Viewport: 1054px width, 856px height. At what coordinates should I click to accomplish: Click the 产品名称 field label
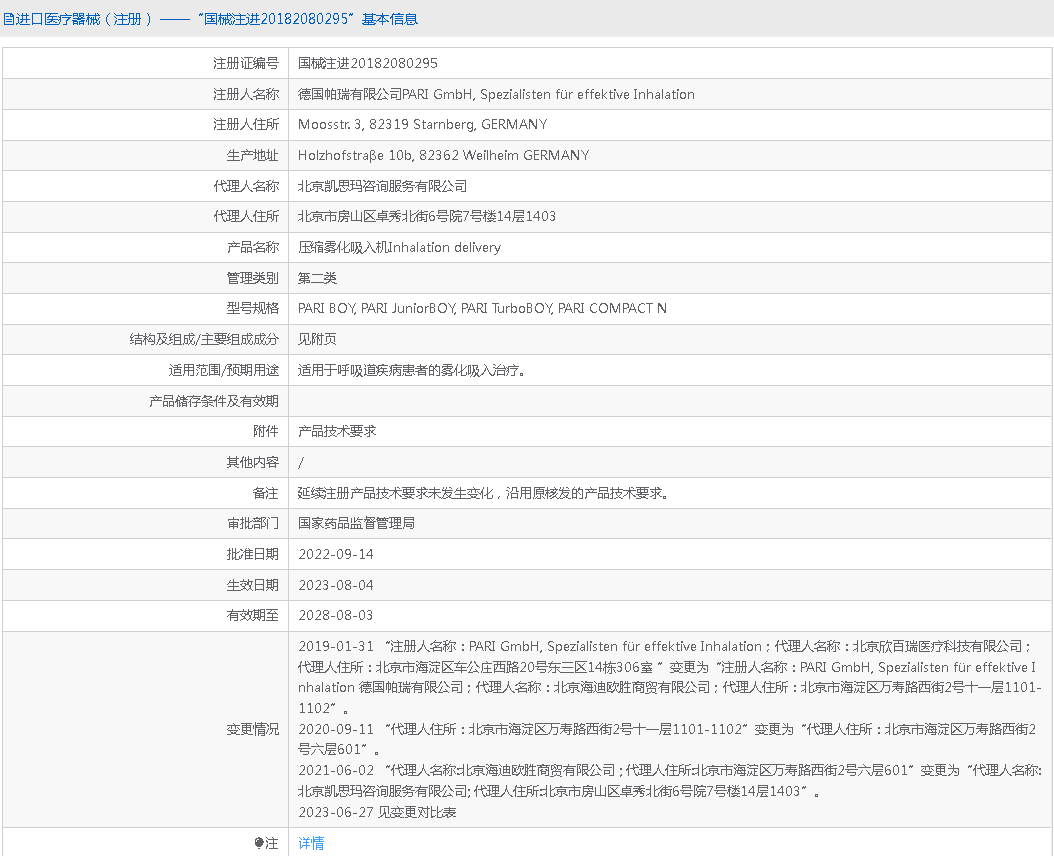pyautogui.click(x=253, y=247)
